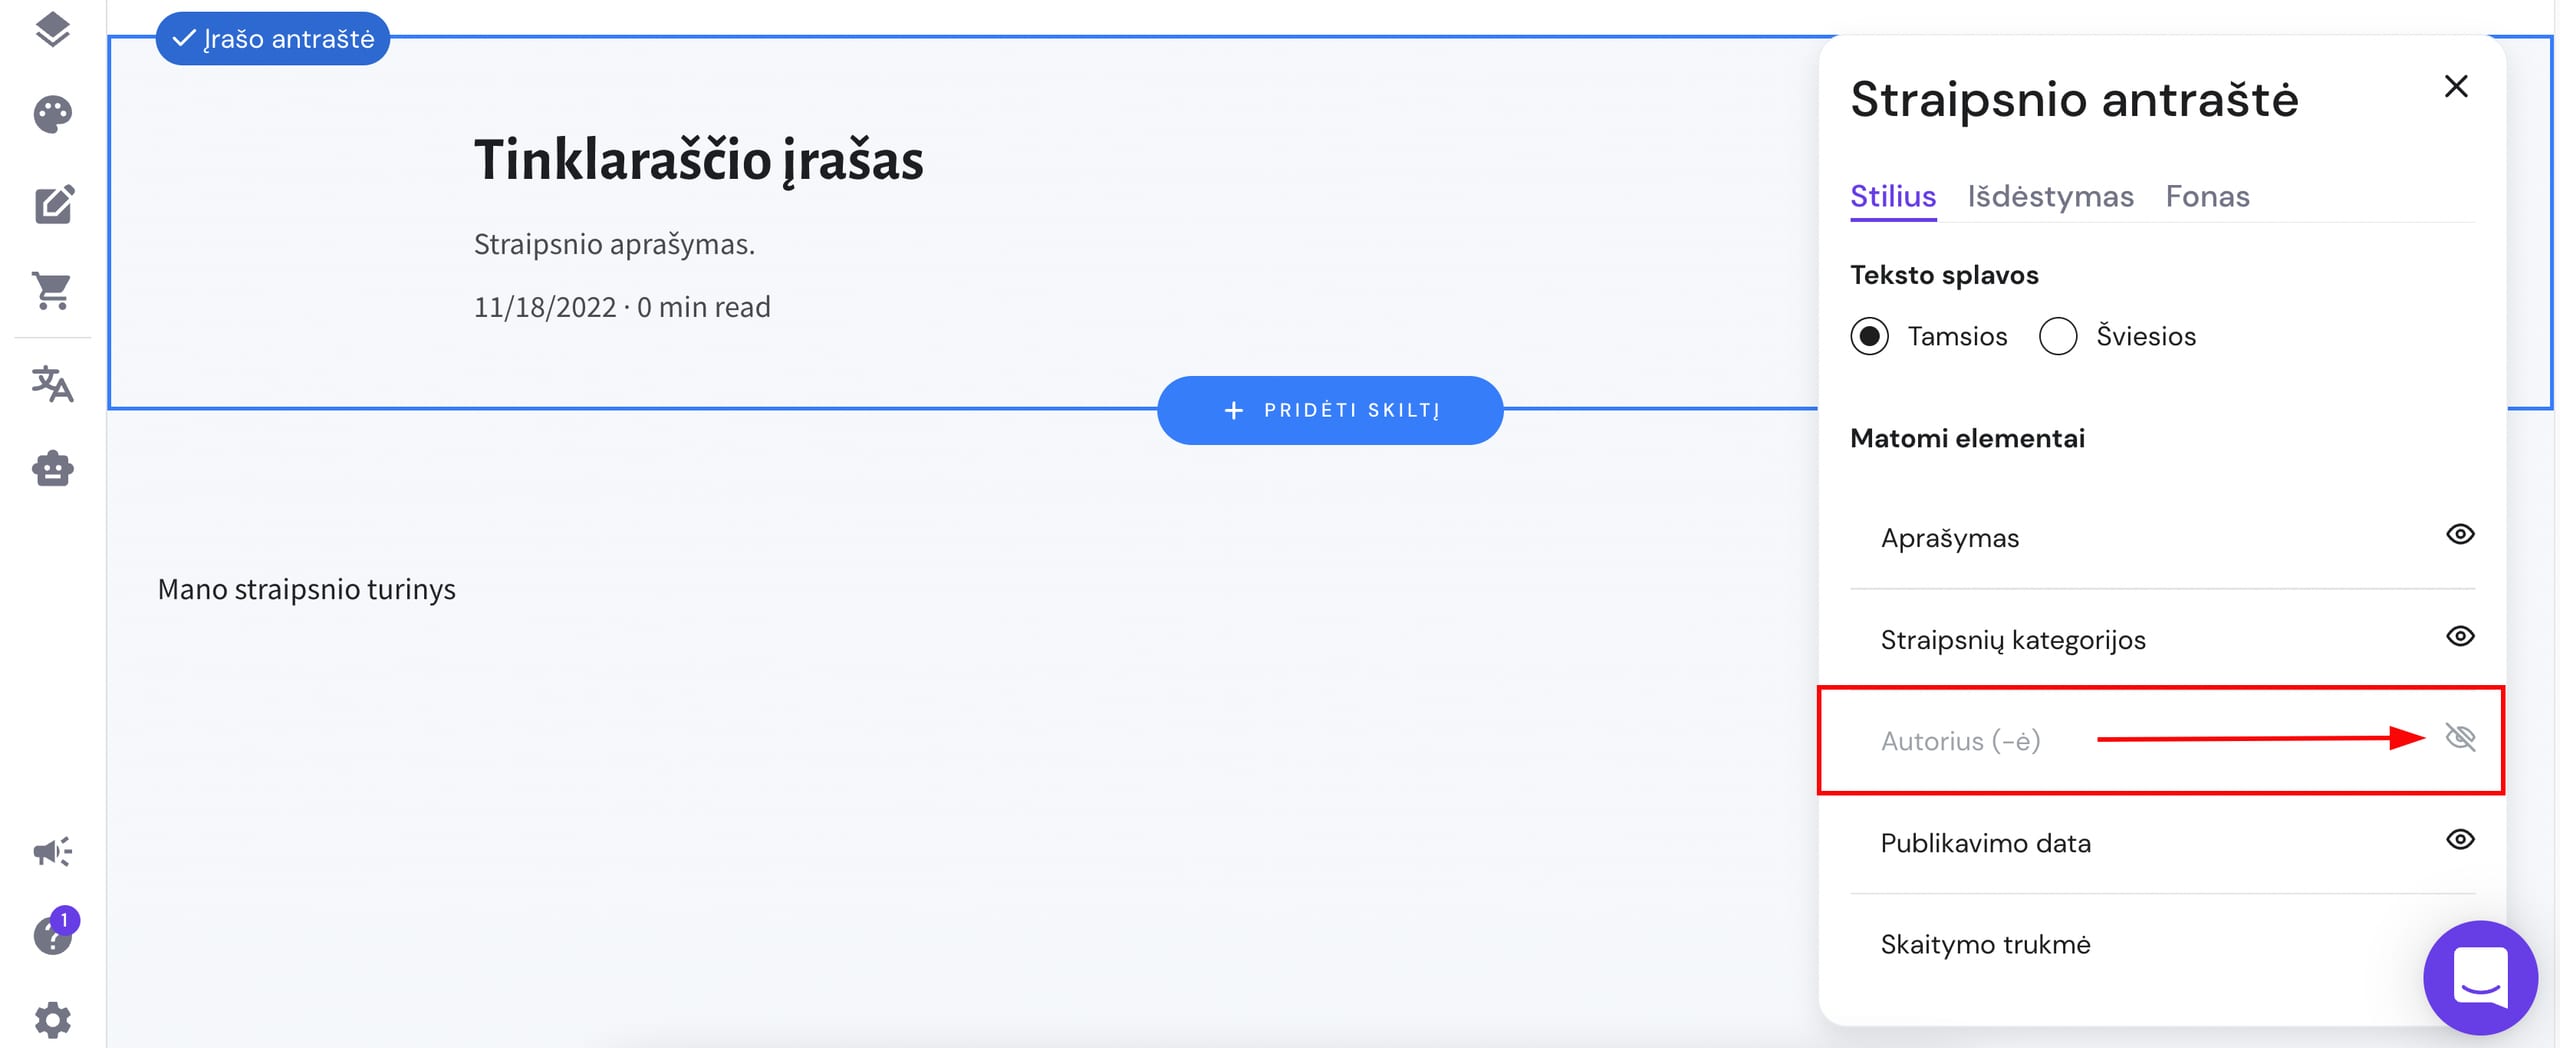Open the website style palette icon
The width and height of the screenshot is (2560, 1048).
[52, 113]
